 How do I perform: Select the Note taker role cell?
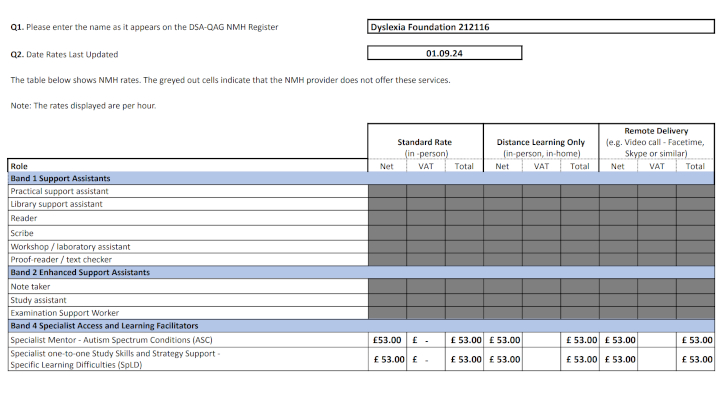pos(188,286)
